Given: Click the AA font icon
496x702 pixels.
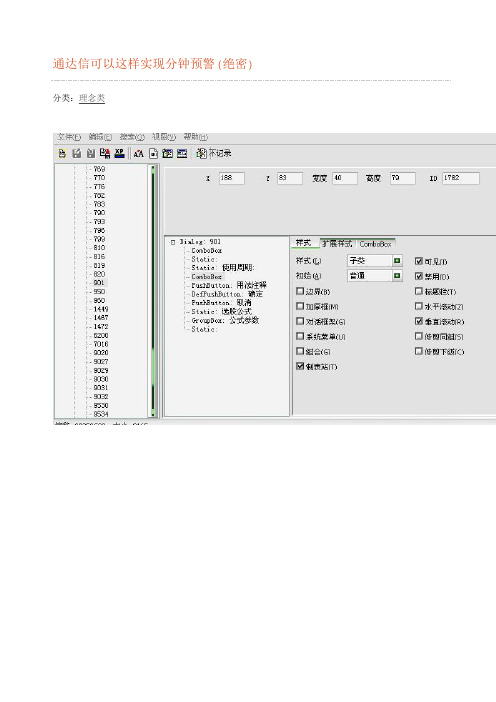Looking at the screenshot, I should [138, 154].
